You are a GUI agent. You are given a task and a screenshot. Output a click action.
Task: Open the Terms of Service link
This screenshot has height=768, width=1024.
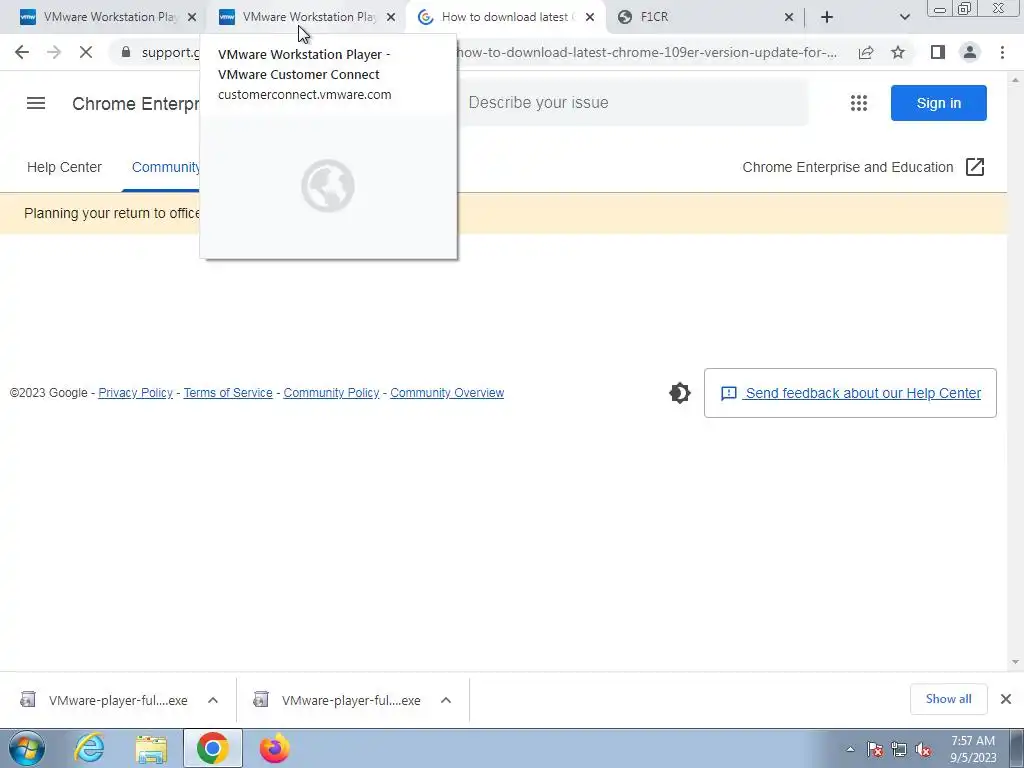pyautogui.click(x=228, y=392)
